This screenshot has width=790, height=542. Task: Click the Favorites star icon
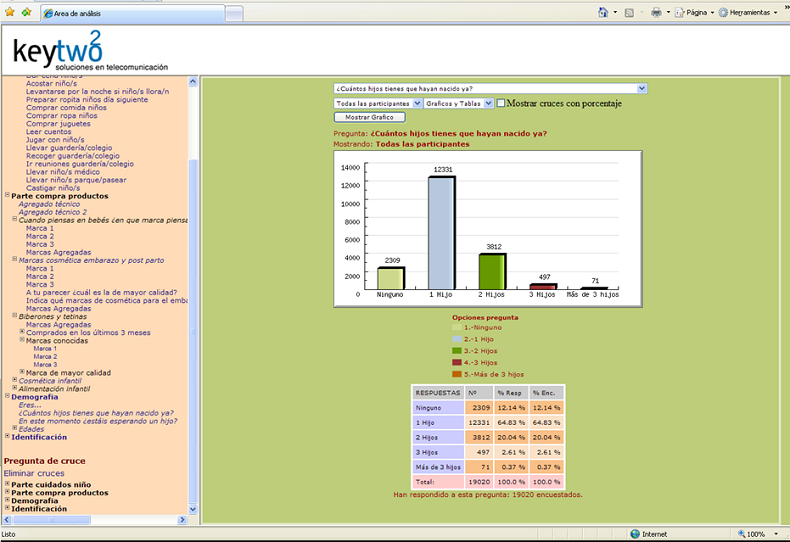pyautogui.click(x=9, y=13)
